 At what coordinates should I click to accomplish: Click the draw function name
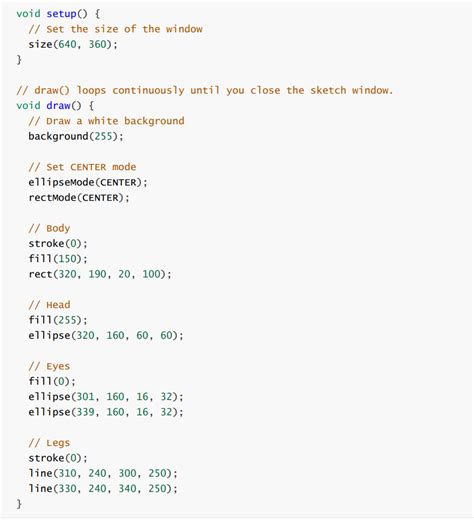[x=58, y=106]
